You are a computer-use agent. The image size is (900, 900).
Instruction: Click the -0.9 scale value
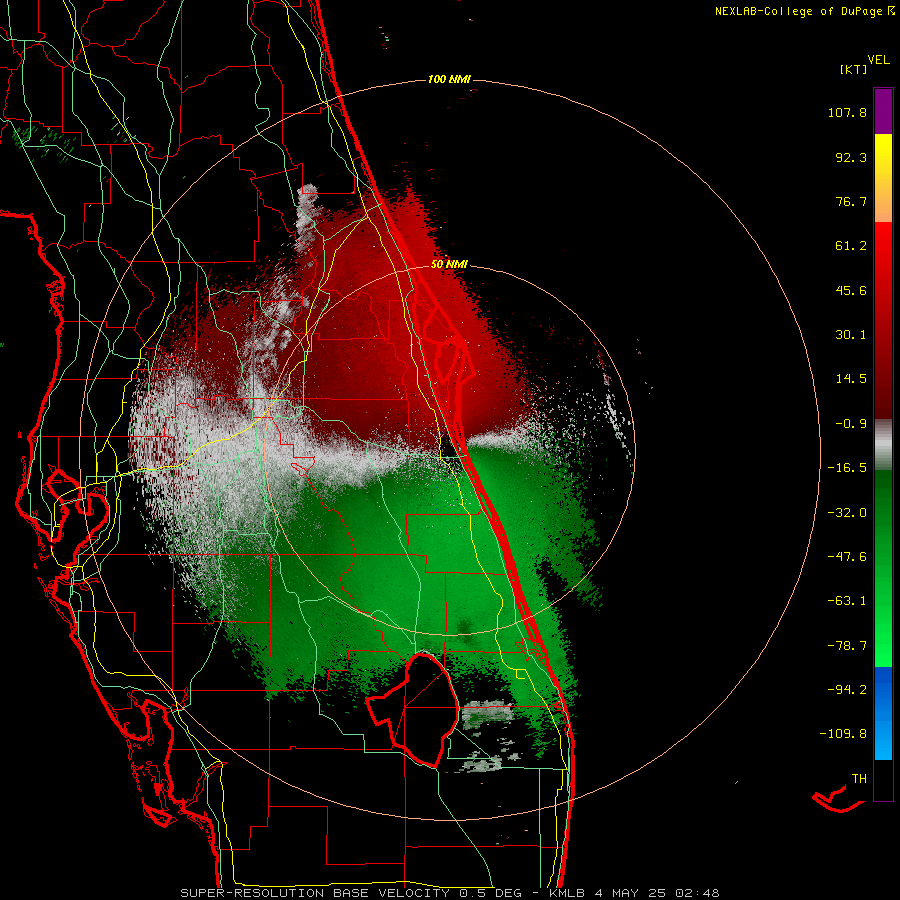coord(851,424)
